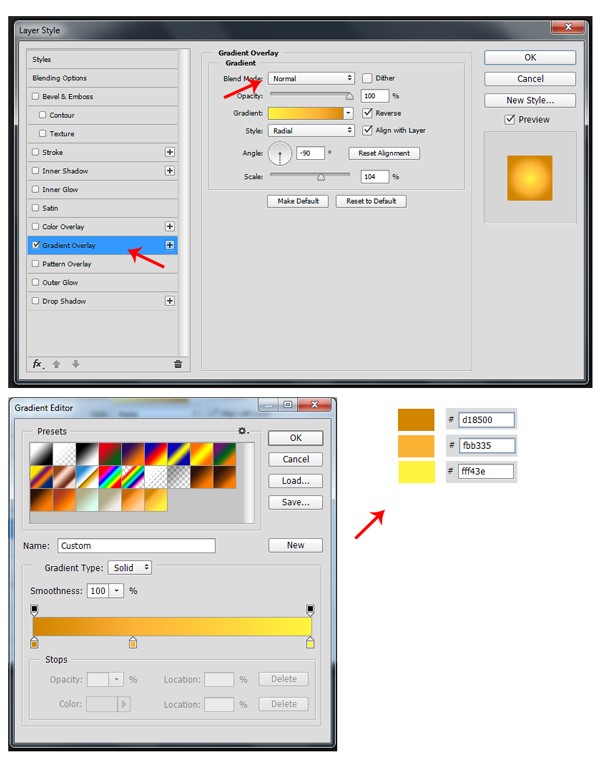Uncheck the Reverse checkbox
The image size is (600, 761).
367,113
